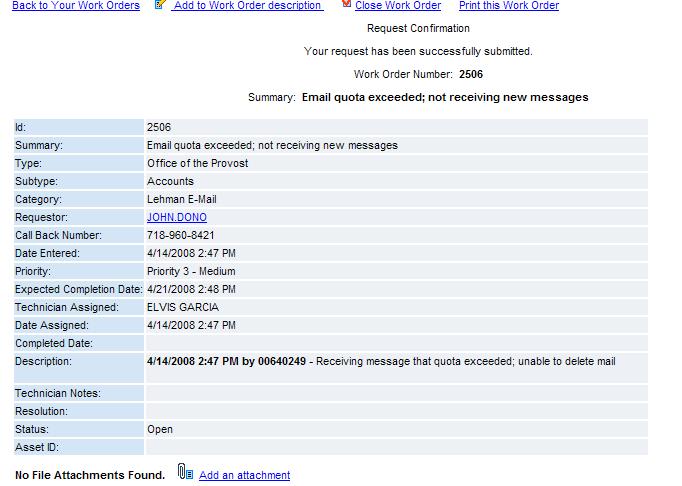Open requestor JOHN.DONO profile link
Viewport: 682px width, 486px height.
176,217
